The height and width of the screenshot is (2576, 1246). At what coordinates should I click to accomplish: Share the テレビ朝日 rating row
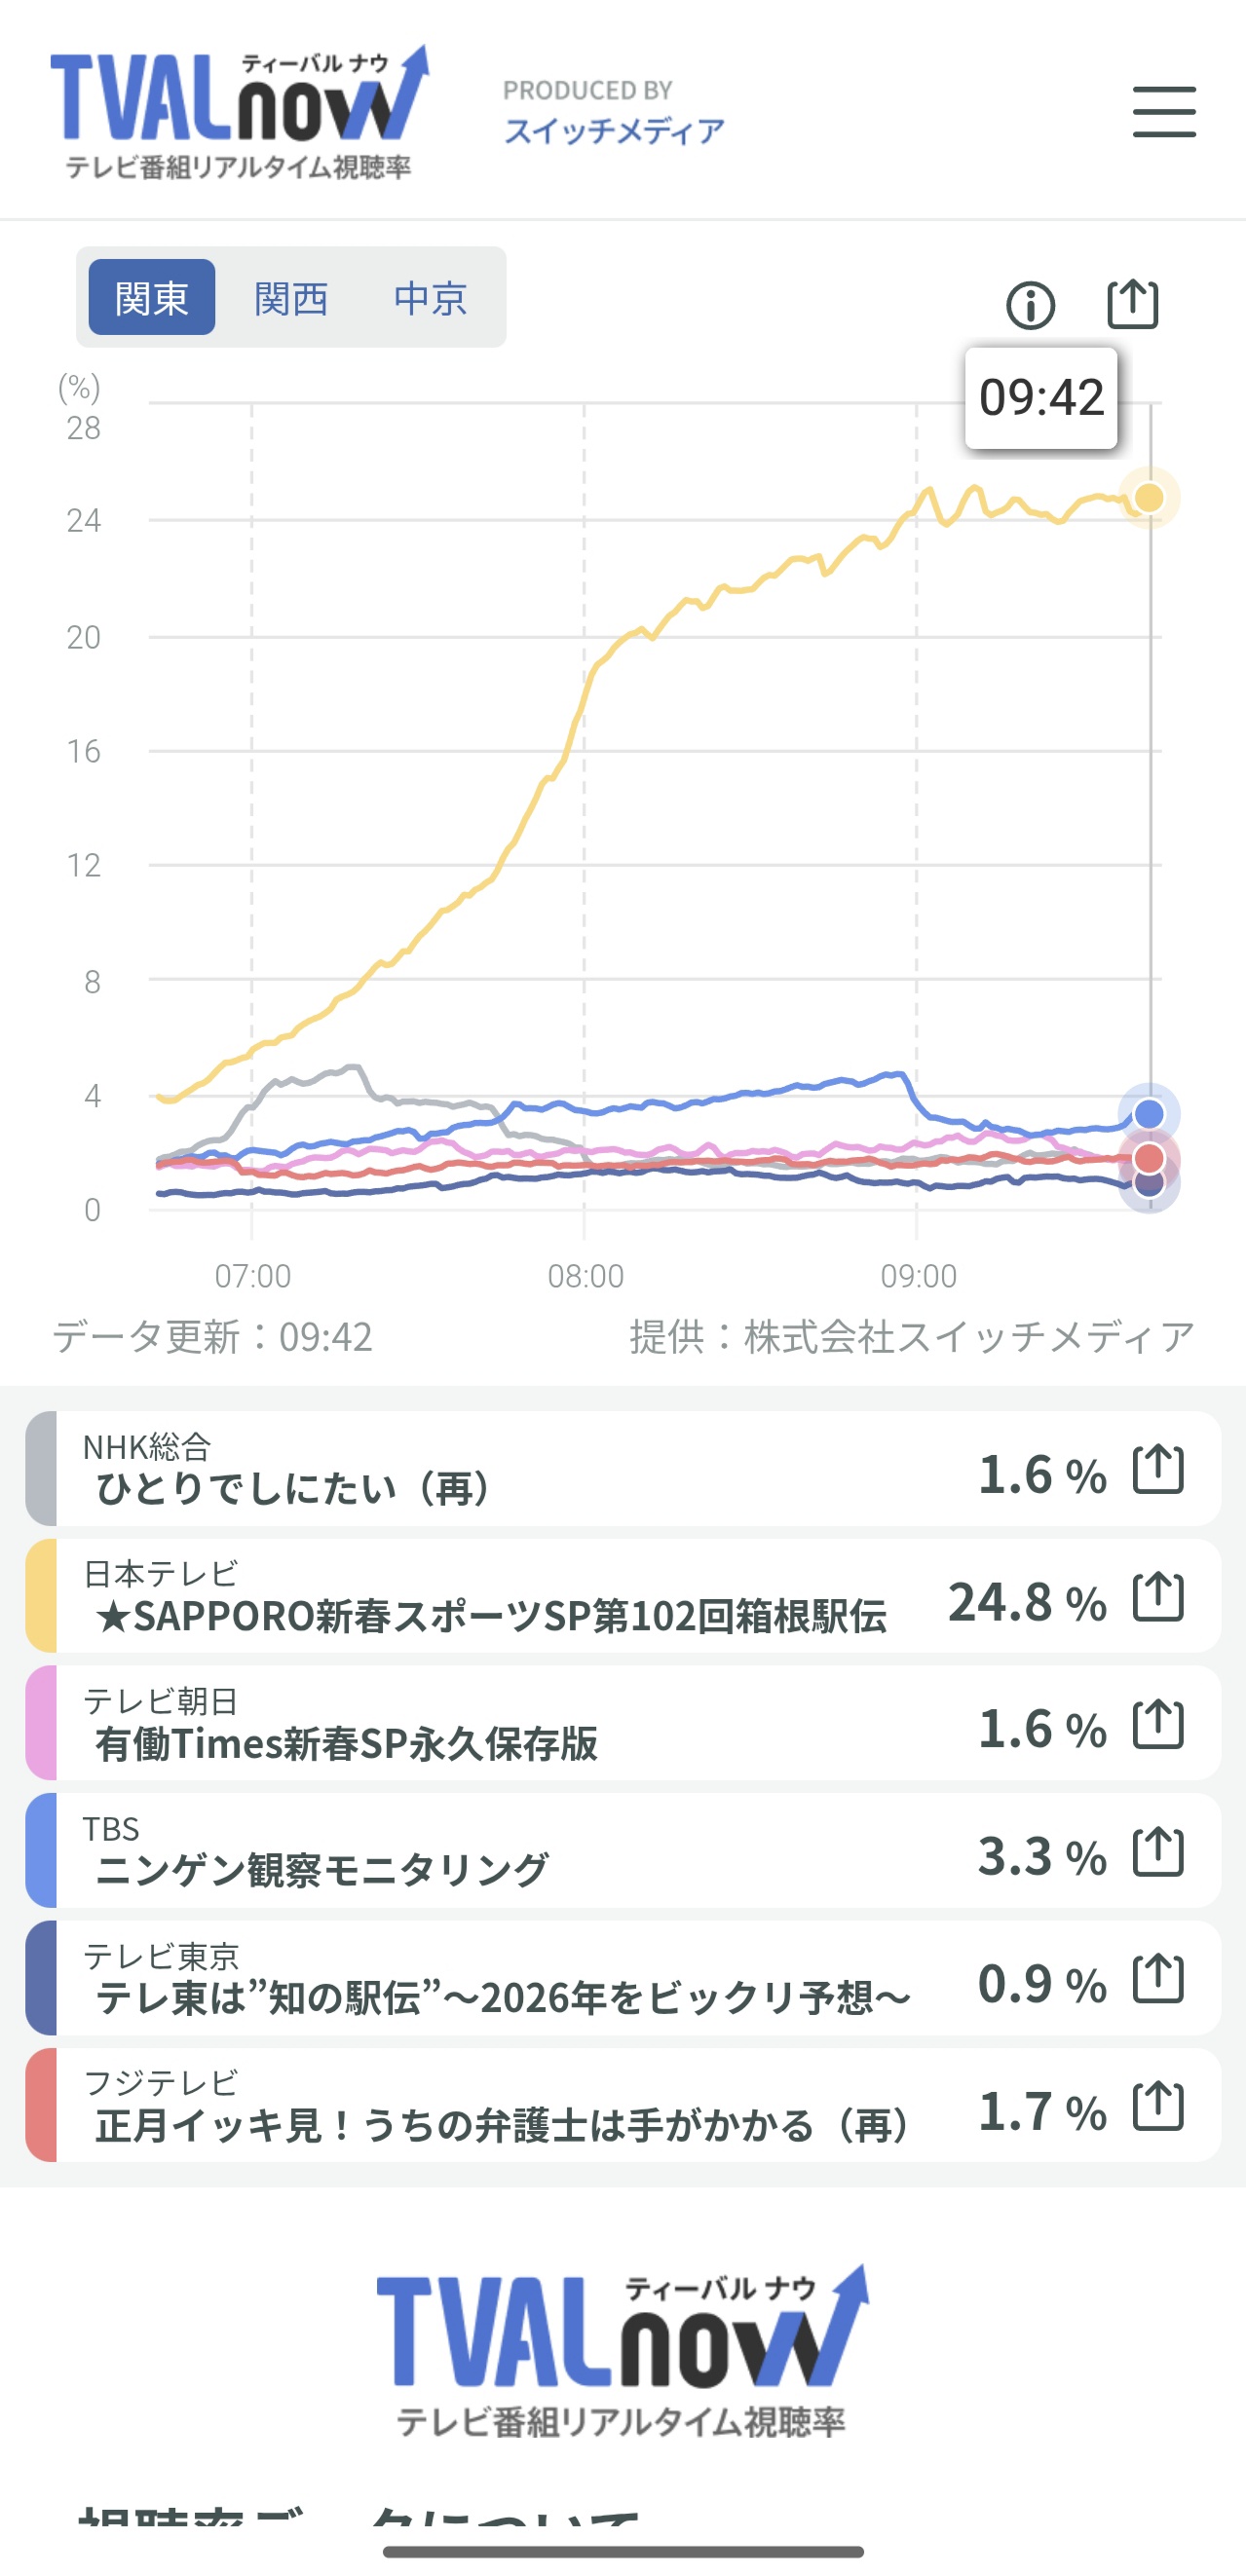[x=1158, y=1724]
